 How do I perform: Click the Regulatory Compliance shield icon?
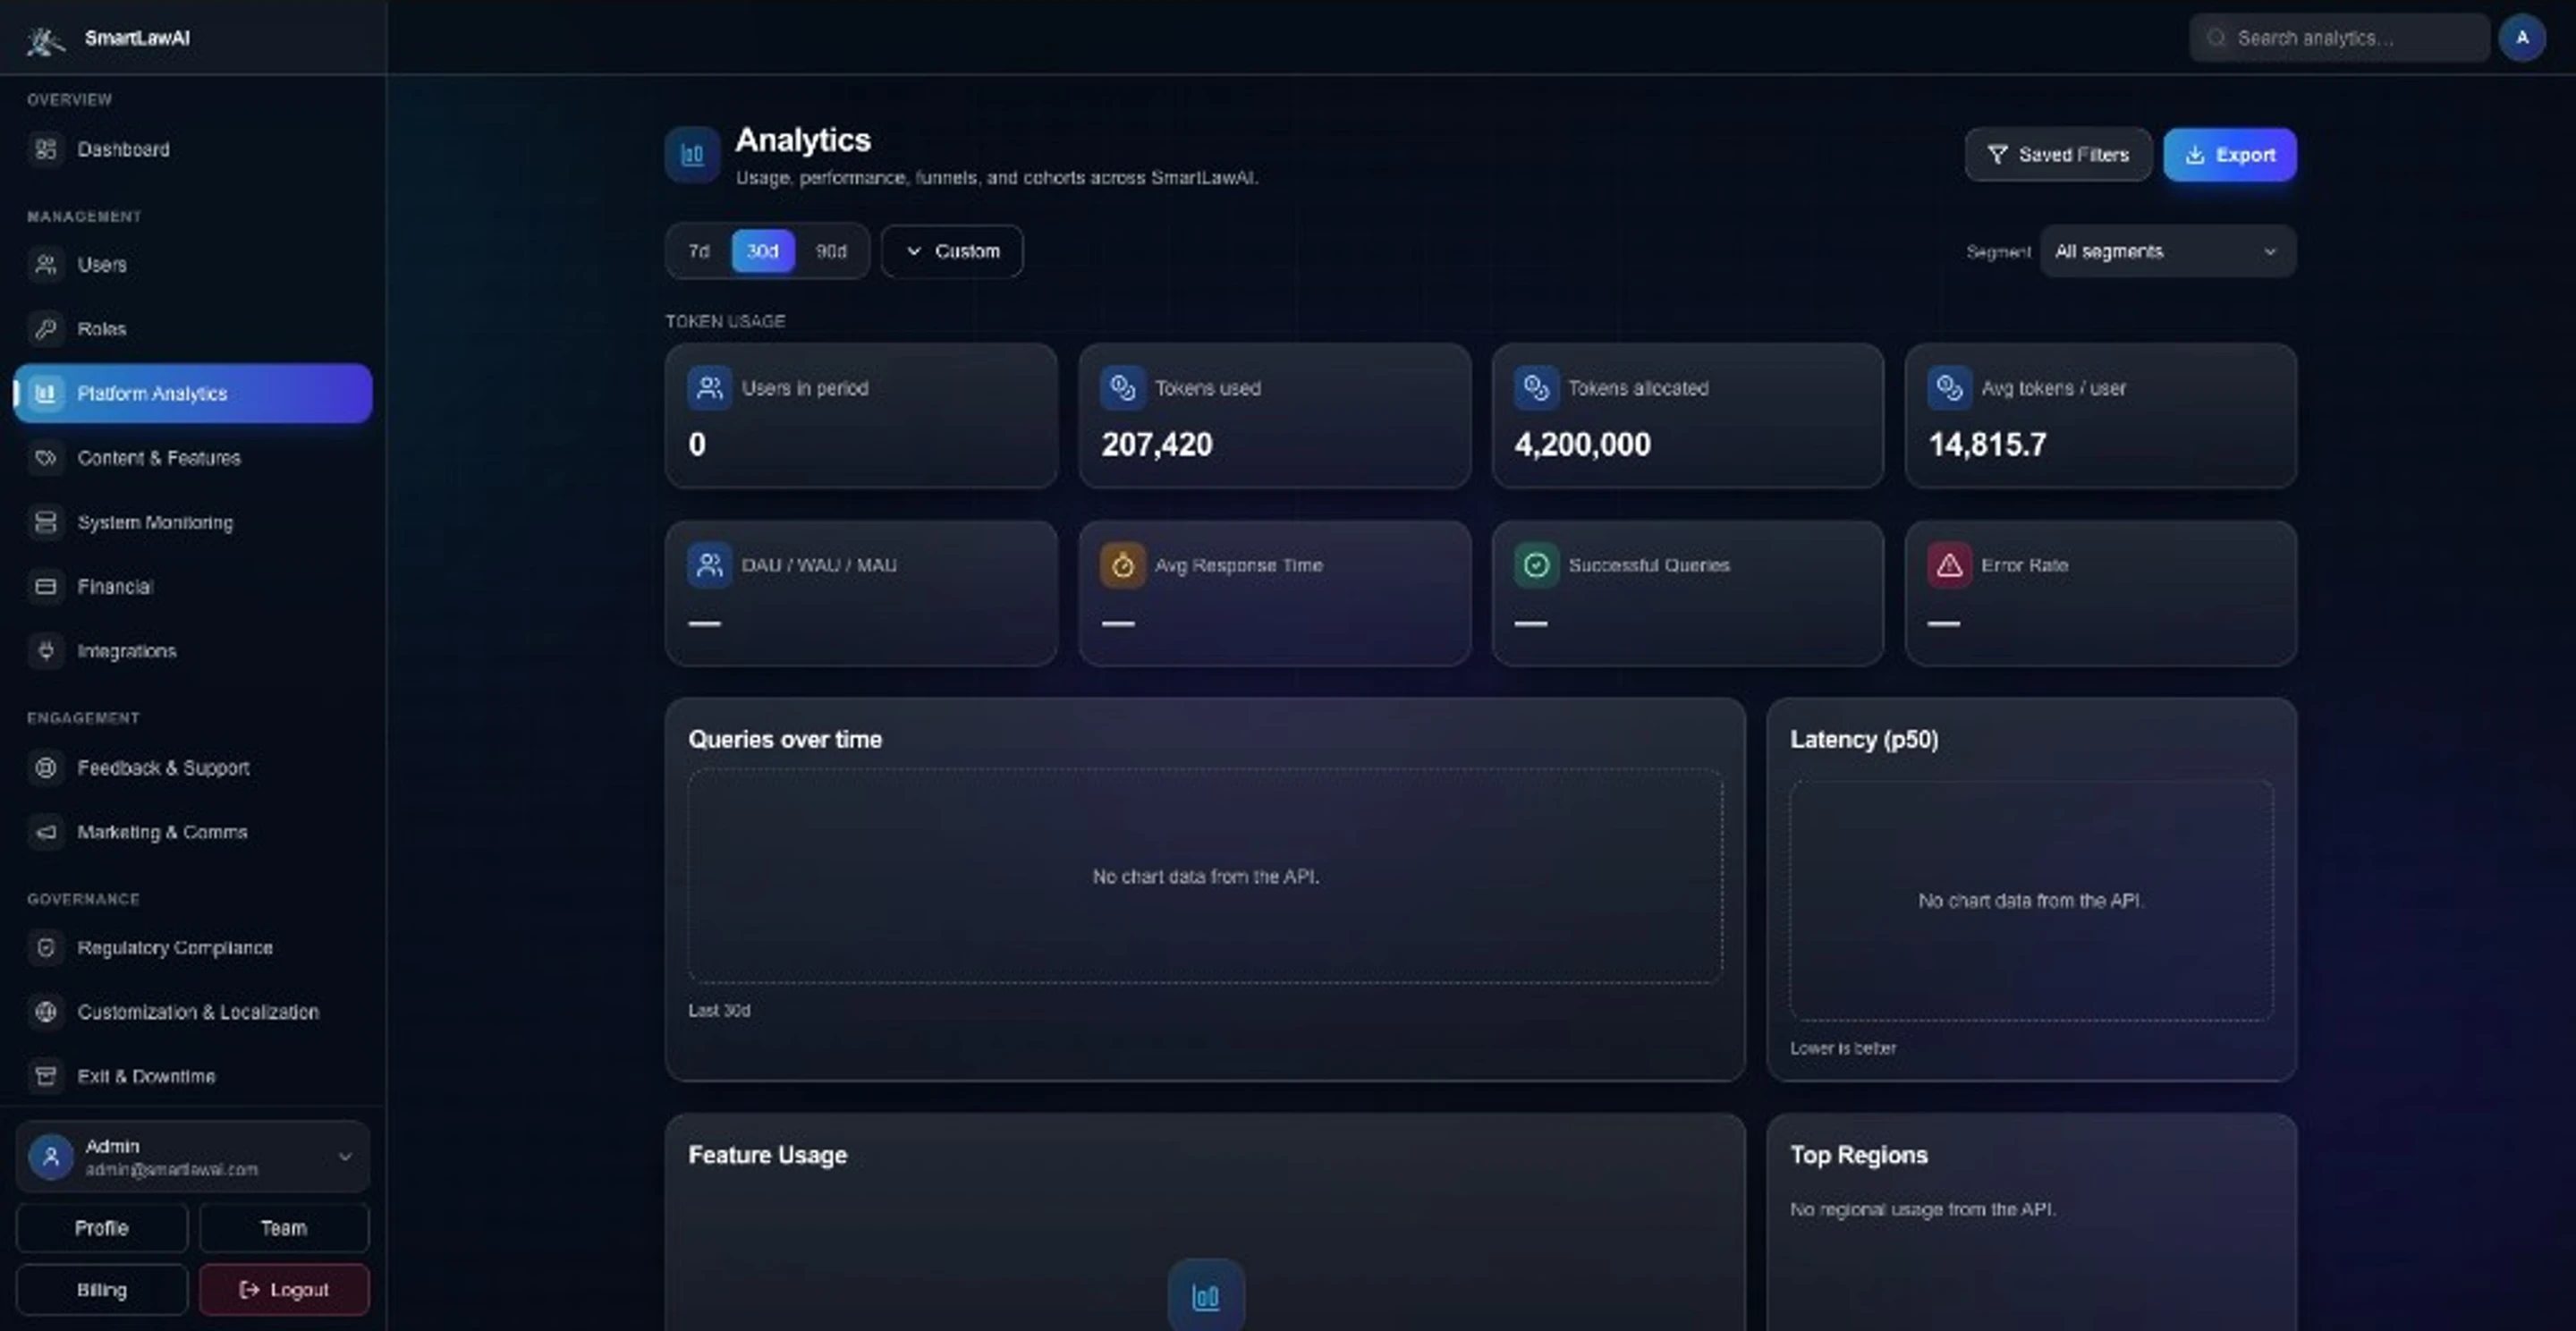46,947
